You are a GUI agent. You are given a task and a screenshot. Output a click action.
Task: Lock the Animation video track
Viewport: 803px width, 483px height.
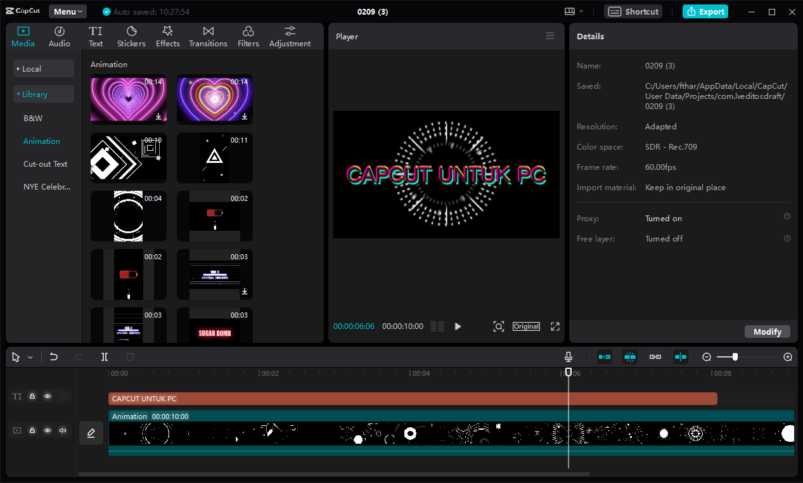32,430
